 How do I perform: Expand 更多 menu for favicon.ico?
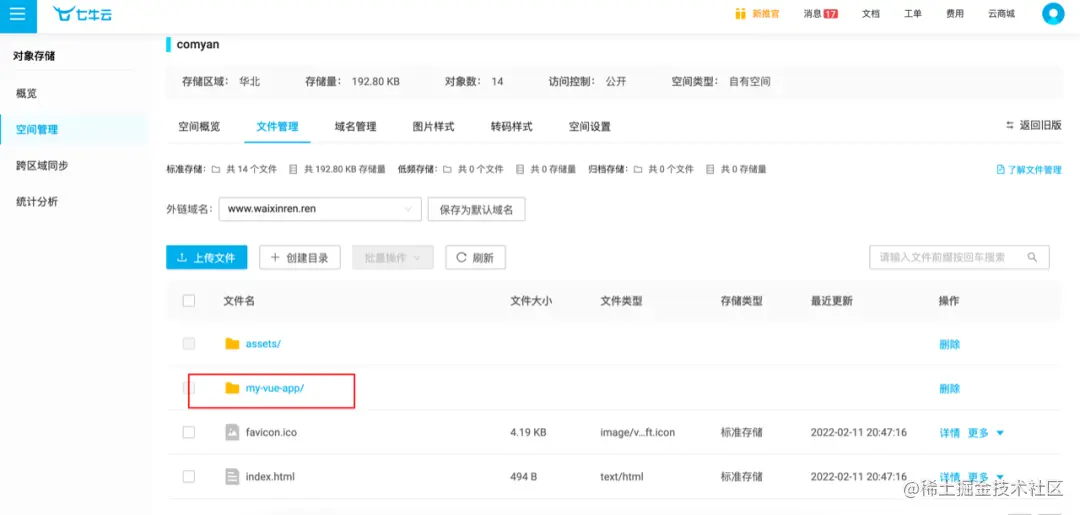pos(986,433)
